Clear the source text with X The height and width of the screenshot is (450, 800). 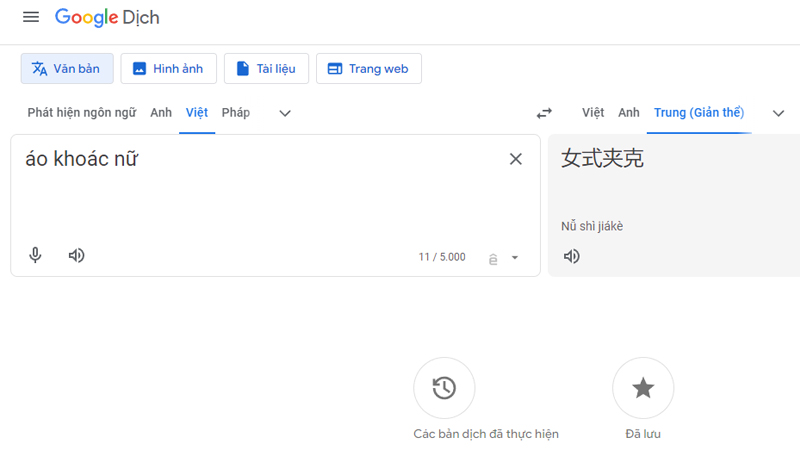[516, 159]
